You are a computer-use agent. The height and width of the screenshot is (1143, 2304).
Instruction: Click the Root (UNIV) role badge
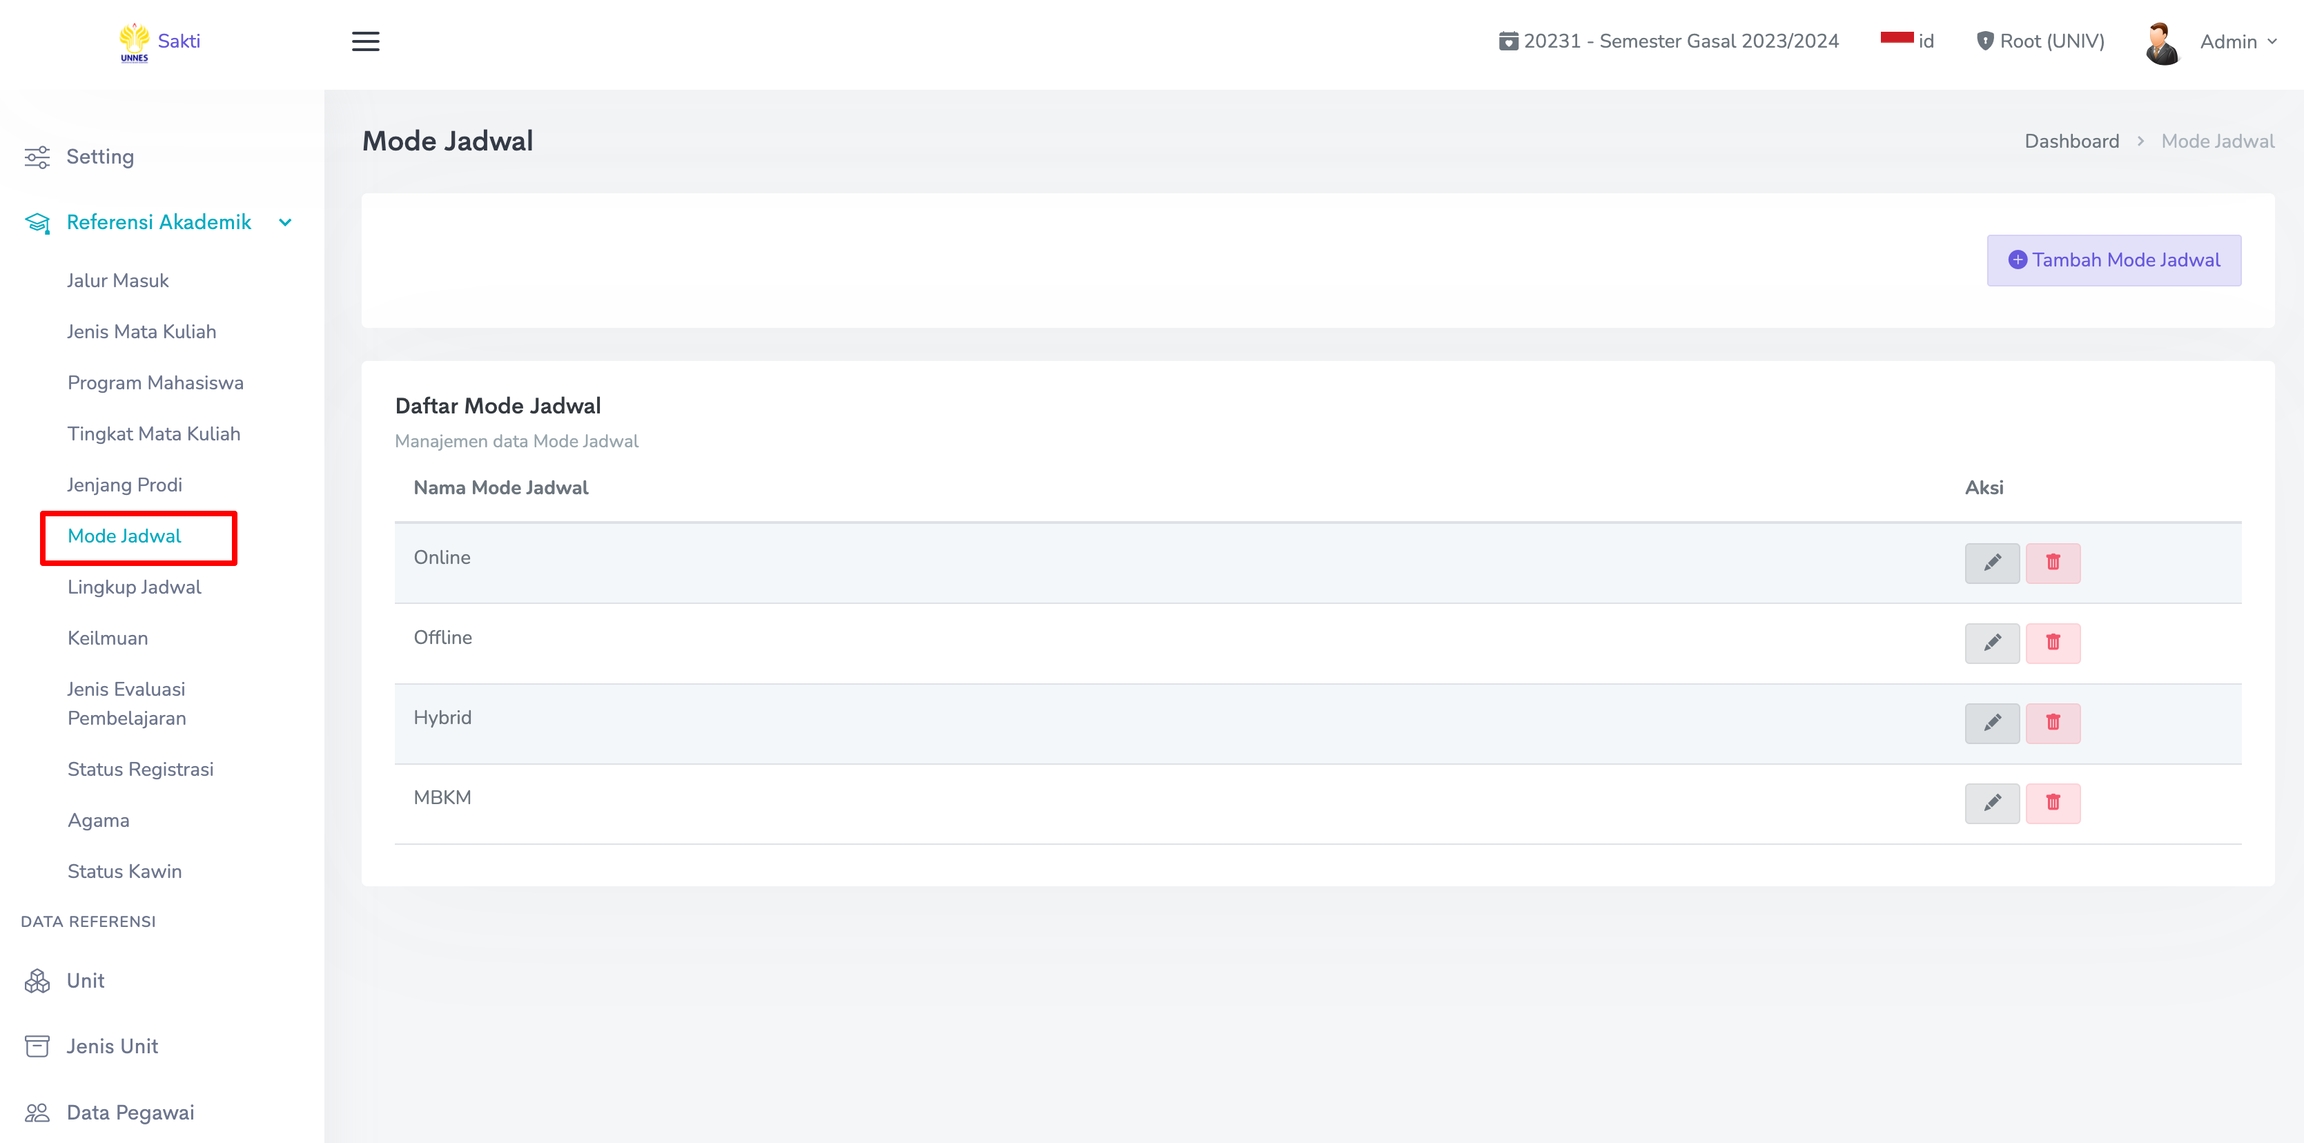tap(2040, 41)
